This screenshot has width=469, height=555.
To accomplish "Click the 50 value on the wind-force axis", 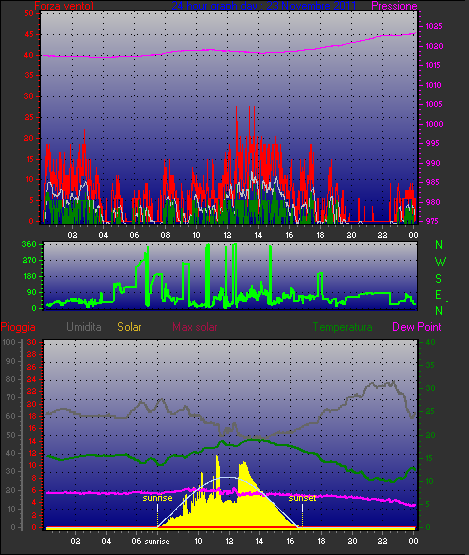I will [29, 13].
